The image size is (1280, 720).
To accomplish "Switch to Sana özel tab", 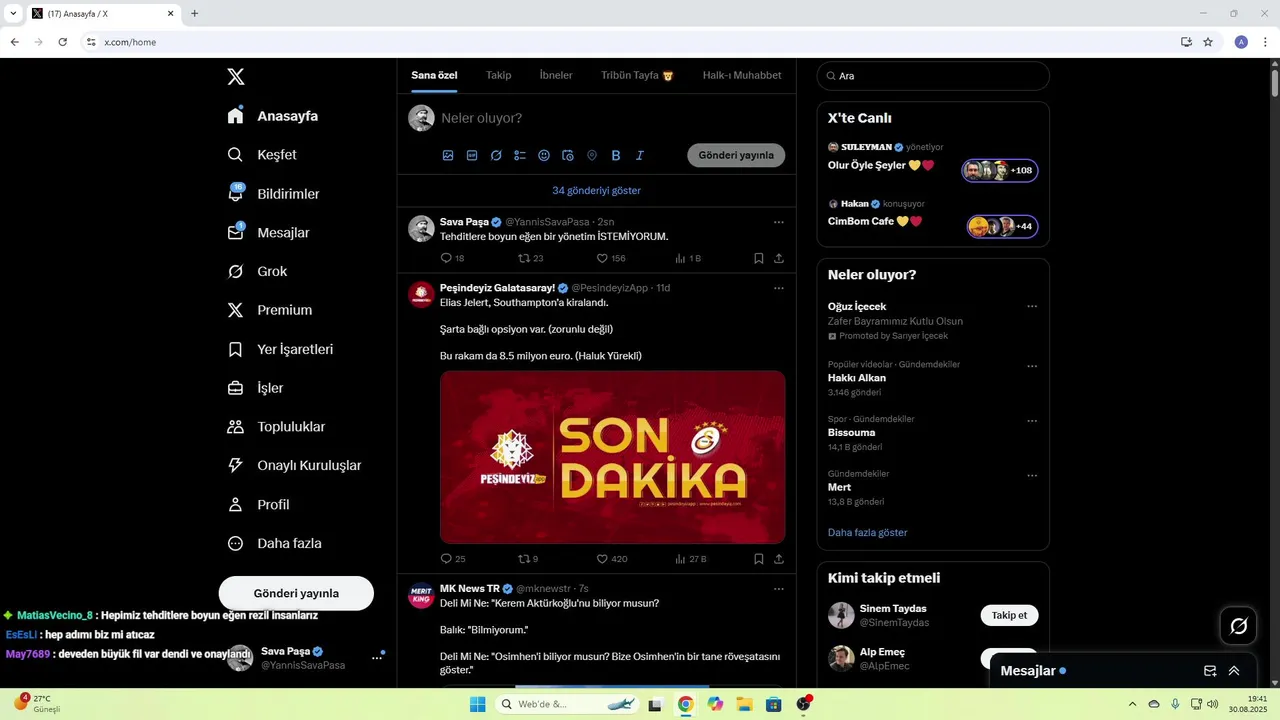I will (x=434, y=76).
